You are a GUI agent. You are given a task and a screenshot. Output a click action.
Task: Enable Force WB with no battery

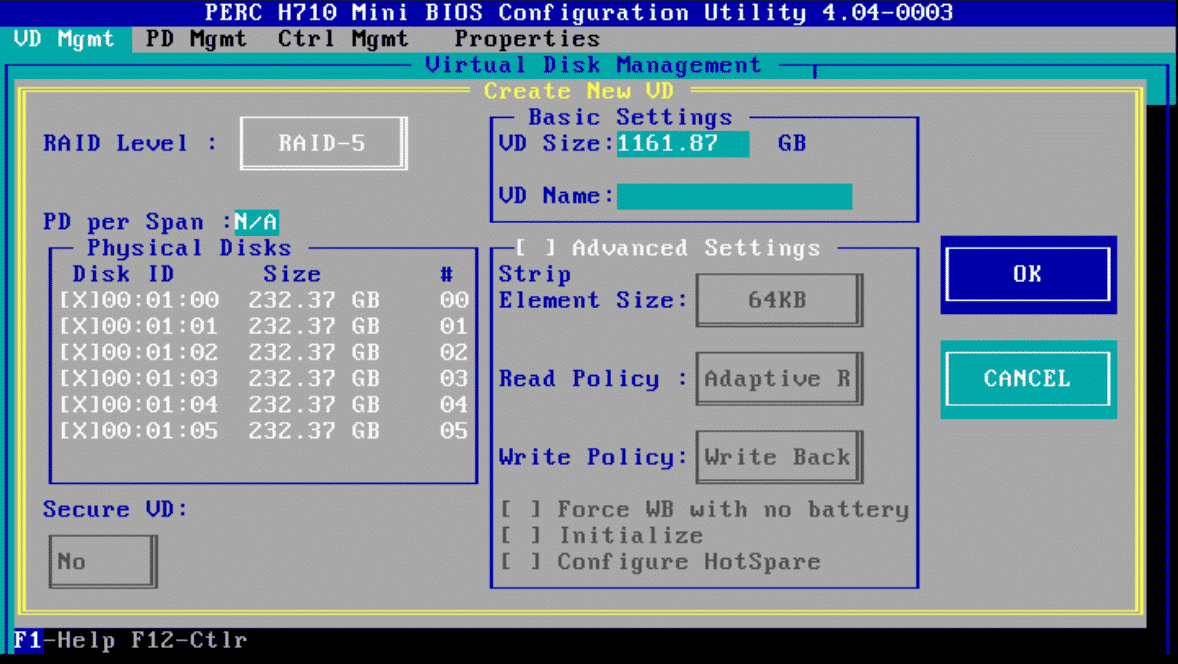520,510
